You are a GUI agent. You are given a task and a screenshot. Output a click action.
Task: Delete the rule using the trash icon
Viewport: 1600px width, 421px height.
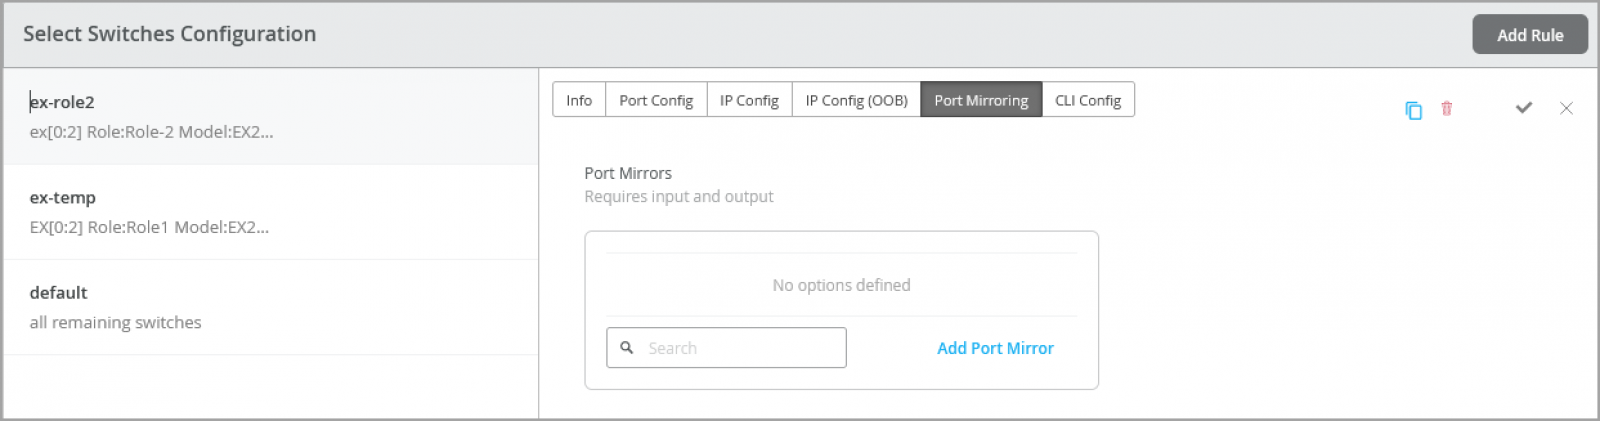1446,108
